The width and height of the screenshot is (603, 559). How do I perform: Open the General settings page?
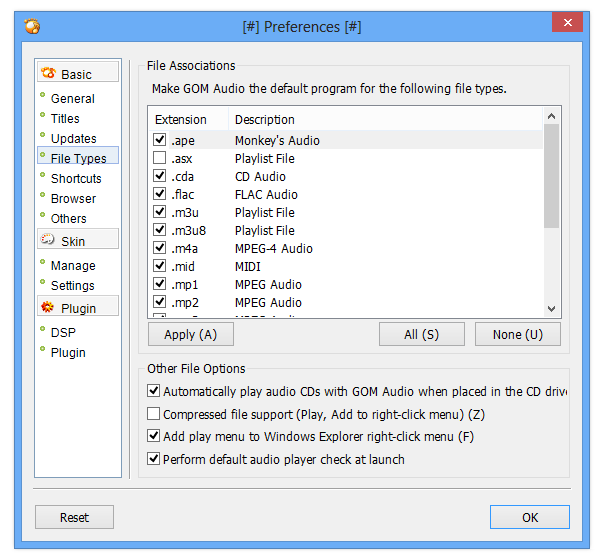coord(73,99)
